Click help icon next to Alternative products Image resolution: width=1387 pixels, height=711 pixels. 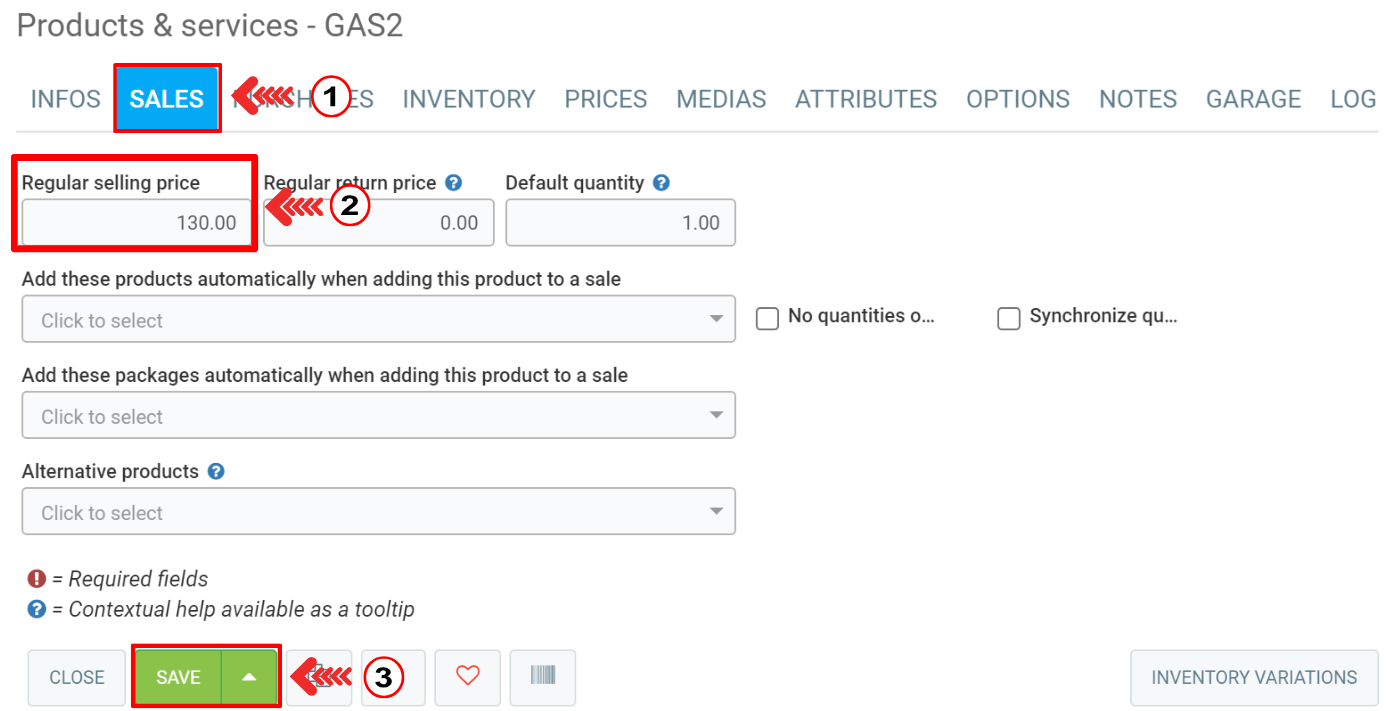(x=216, y=471)
